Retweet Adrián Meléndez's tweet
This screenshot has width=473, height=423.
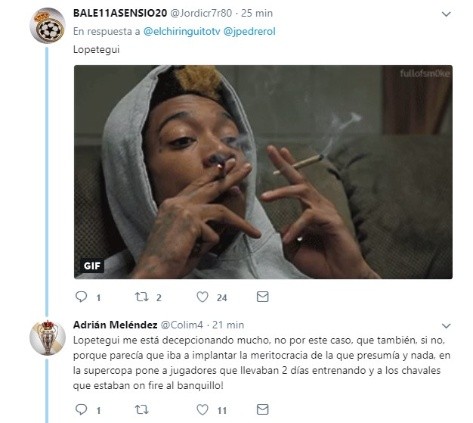tap(142, 409)
